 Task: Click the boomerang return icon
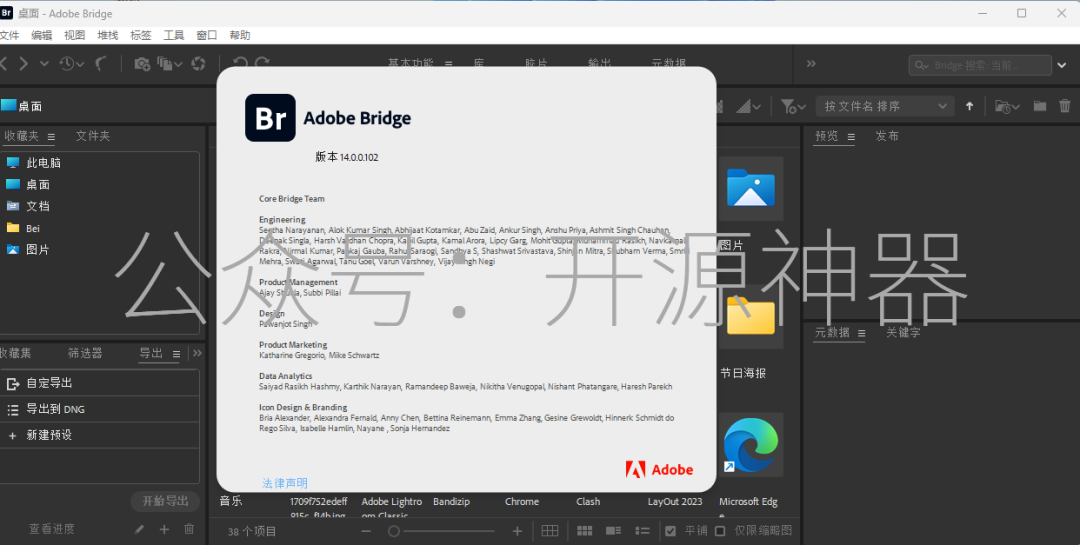click(x=101, y=64)
